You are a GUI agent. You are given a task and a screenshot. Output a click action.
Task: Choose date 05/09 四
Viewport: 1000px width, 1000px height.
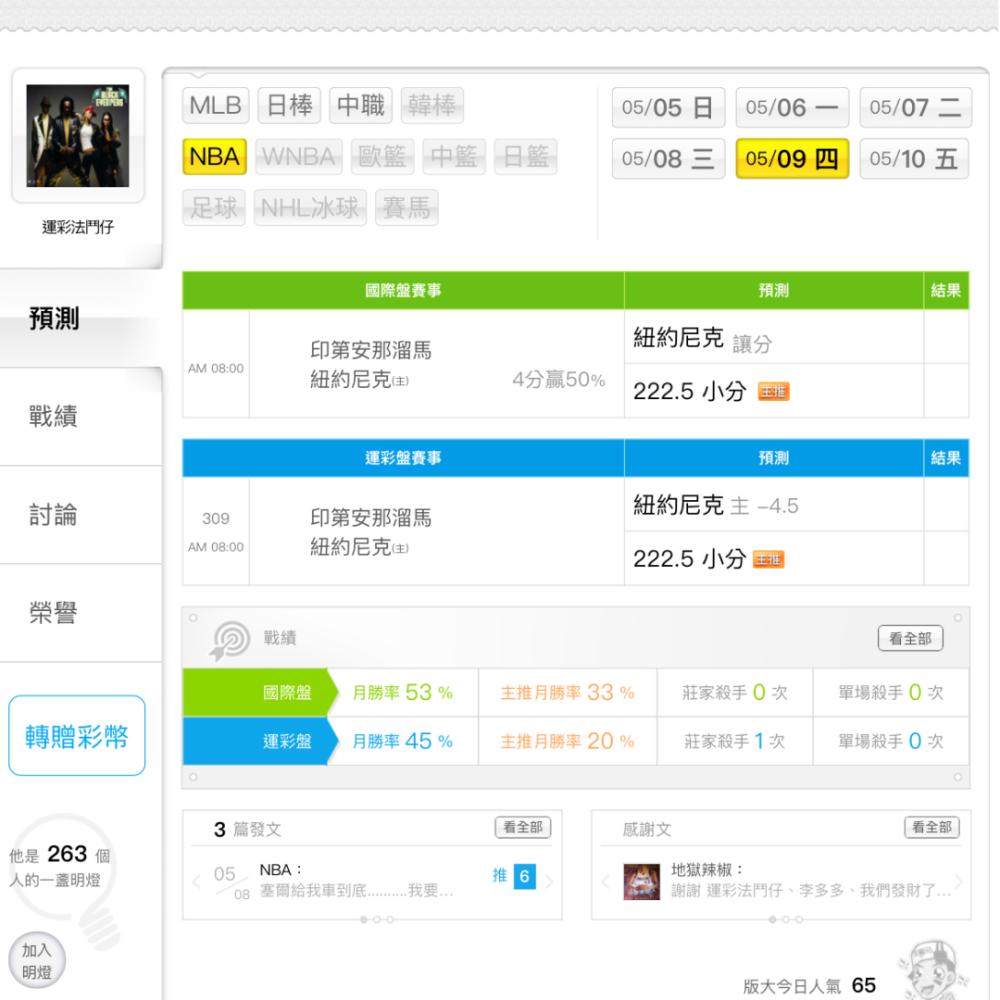[791, 158]
